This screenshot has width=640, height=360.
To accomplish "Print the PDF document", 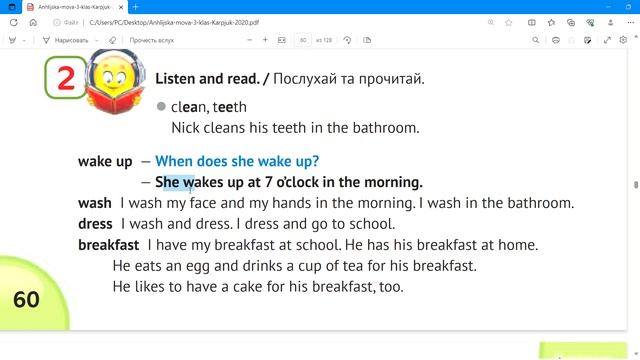I will 556,40.
